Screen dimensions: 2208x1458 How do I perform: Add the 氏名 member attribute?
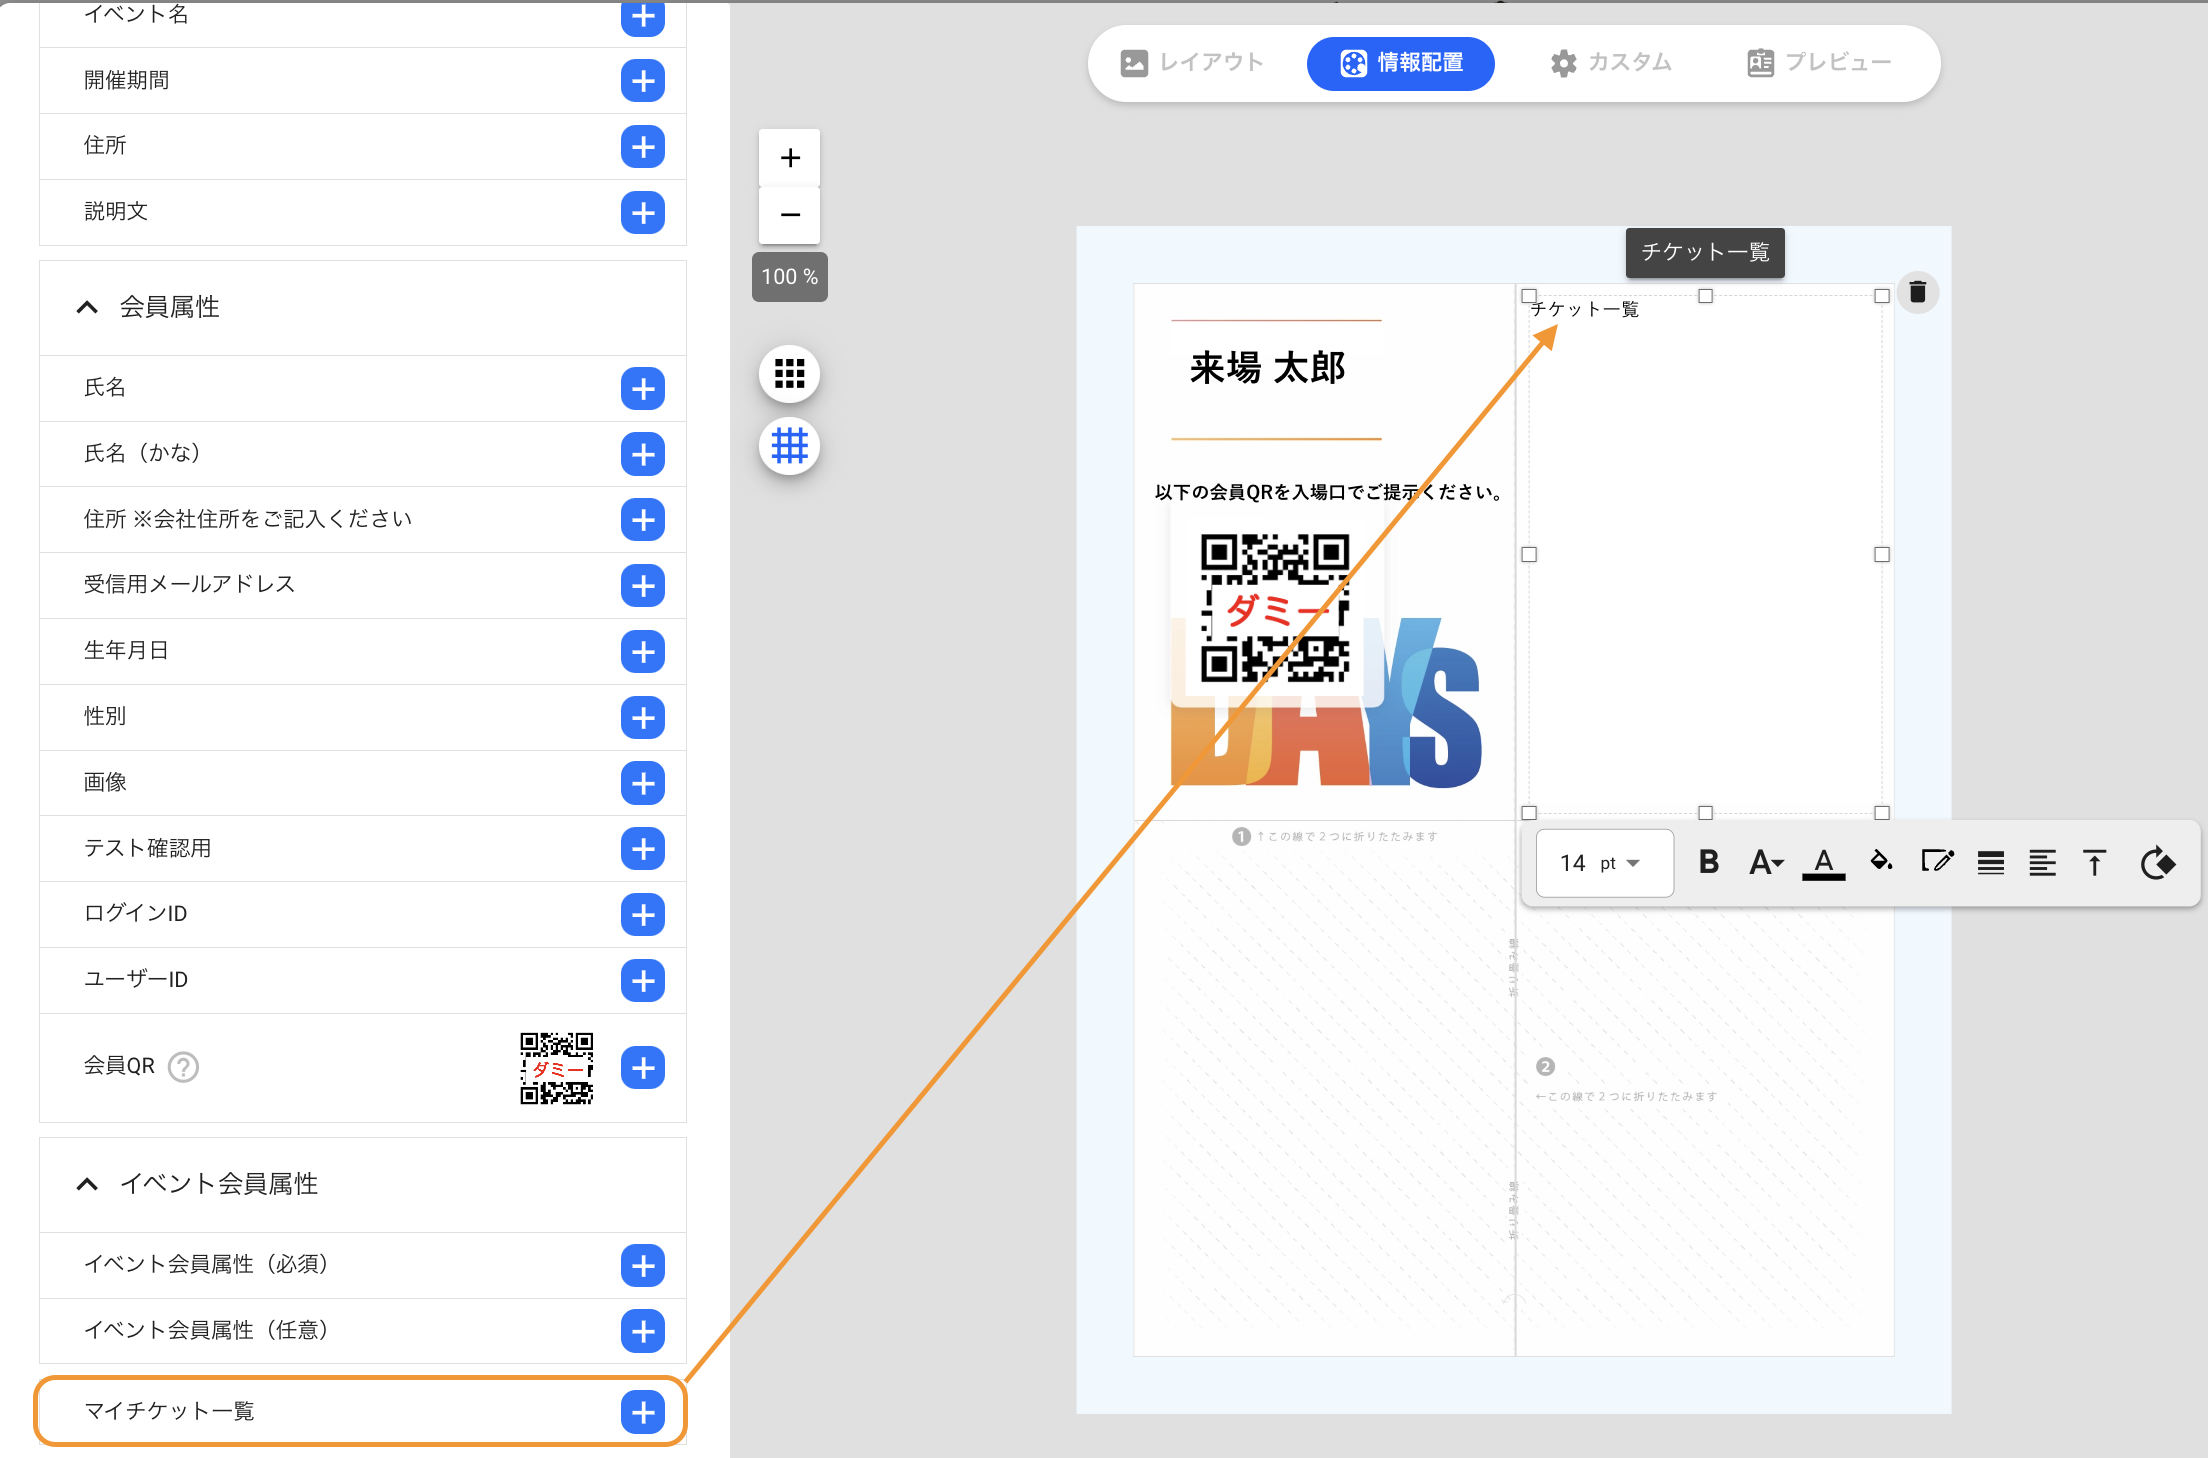point(642,388)
